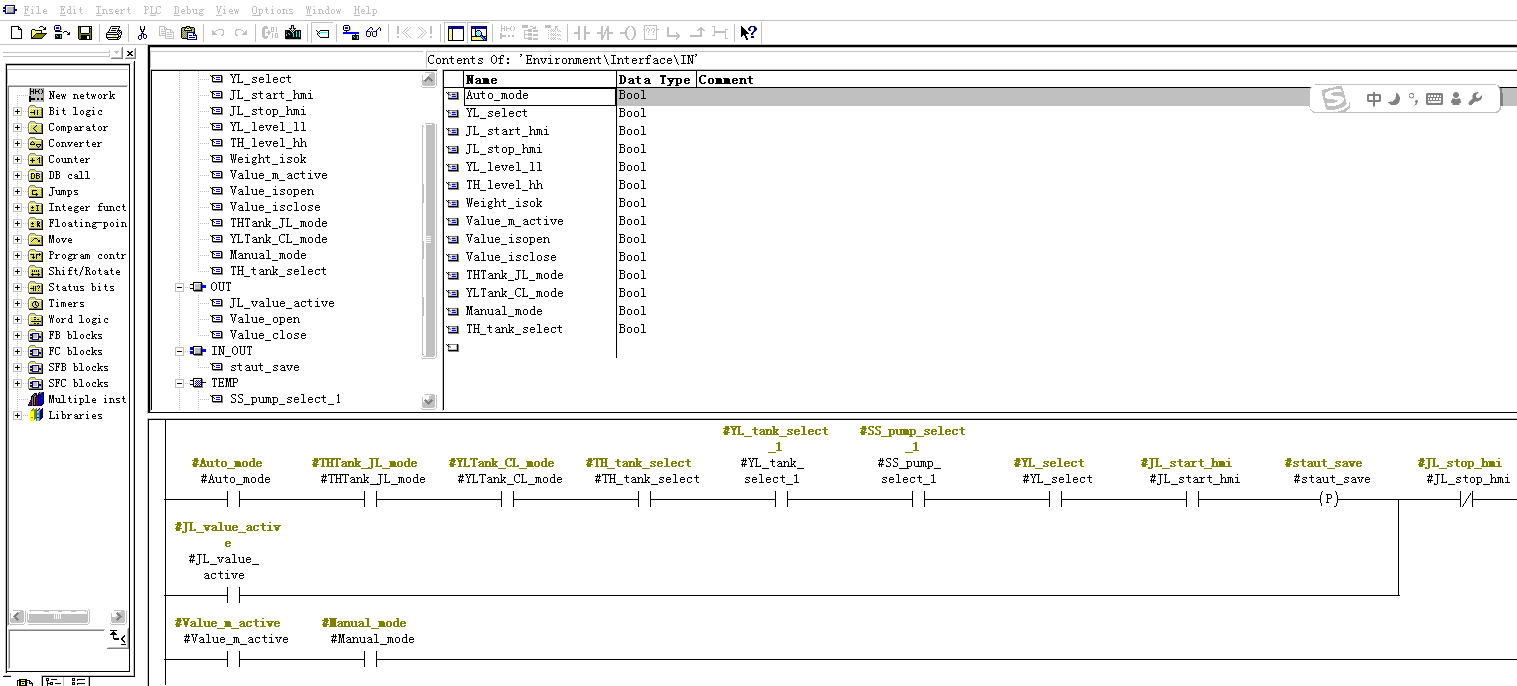
Task: Click the #staut_save (P) edge coil
Action: (1328, 498)
